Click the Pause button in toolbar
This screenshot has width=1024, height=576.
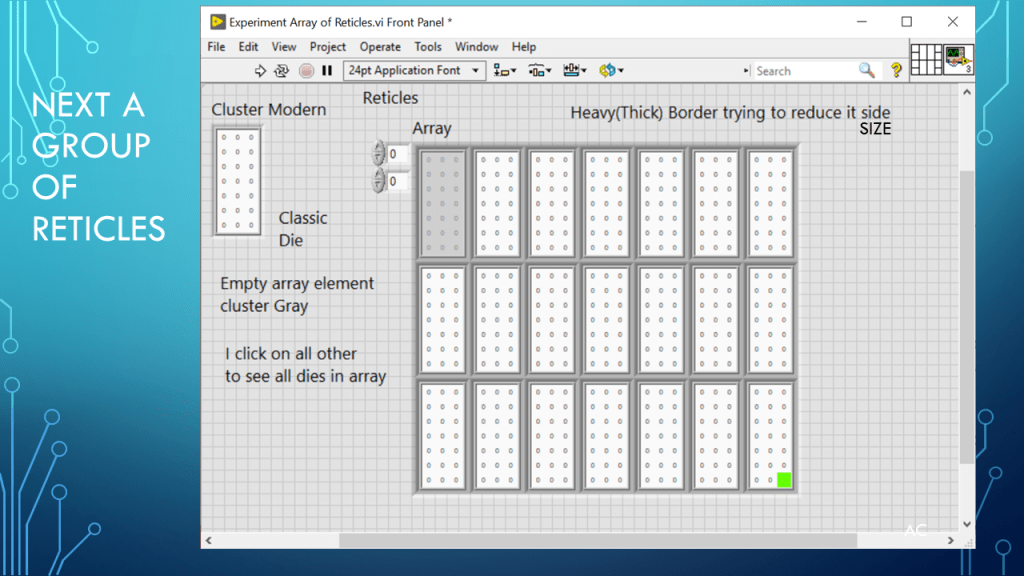327,71
